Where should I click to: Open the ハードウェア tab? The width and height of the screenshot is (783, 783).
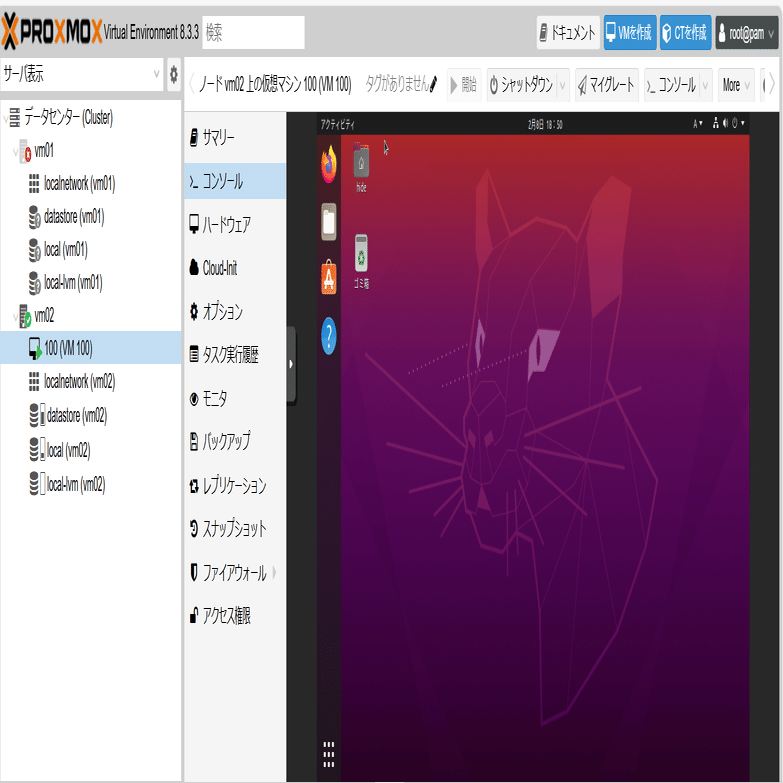235,225
